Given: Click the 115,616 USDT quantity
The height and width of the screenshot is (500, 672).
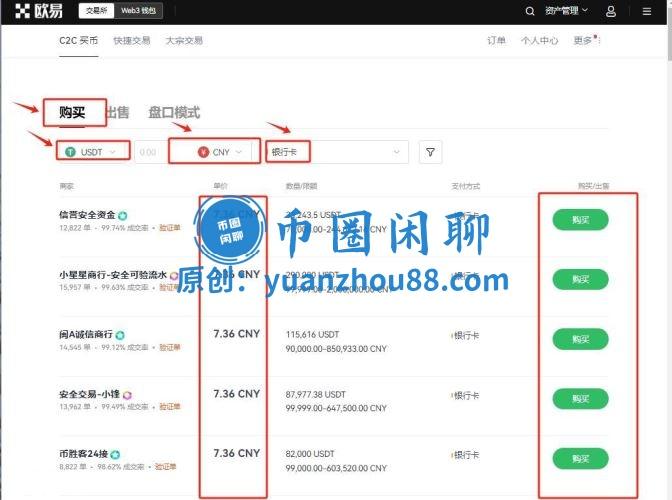Looking at the screenshot, I should (312, 335).
